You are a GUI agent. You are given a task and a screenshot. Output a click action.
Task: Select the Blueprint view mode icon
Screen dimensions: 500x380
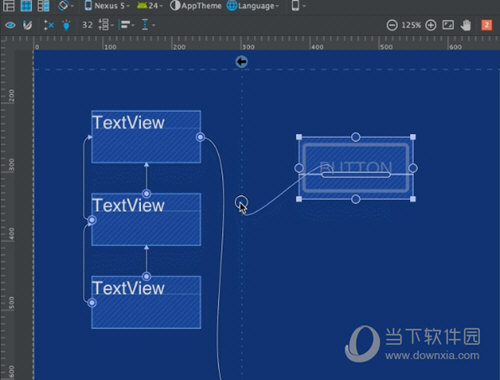pyautogui.click(x=26, y=5)
